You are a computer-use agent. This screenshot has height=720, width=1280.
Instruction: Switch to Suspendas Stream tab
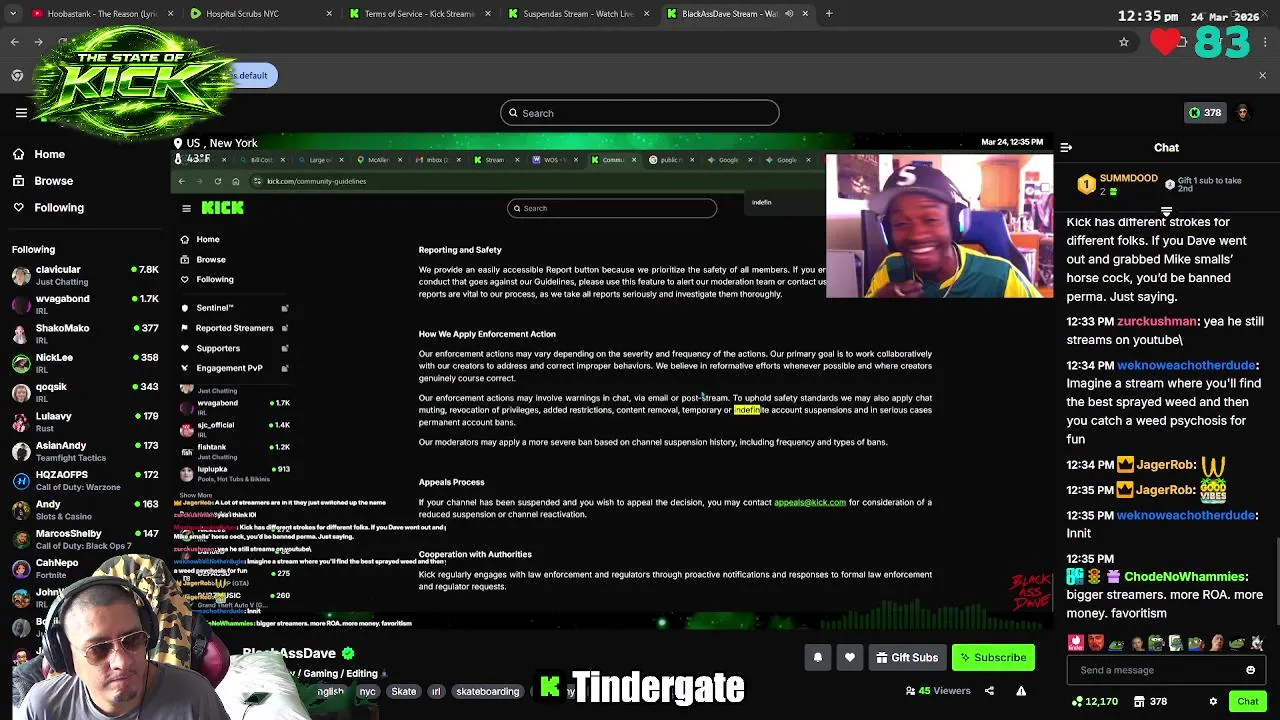pyautogui.click(x=578, y=14)
